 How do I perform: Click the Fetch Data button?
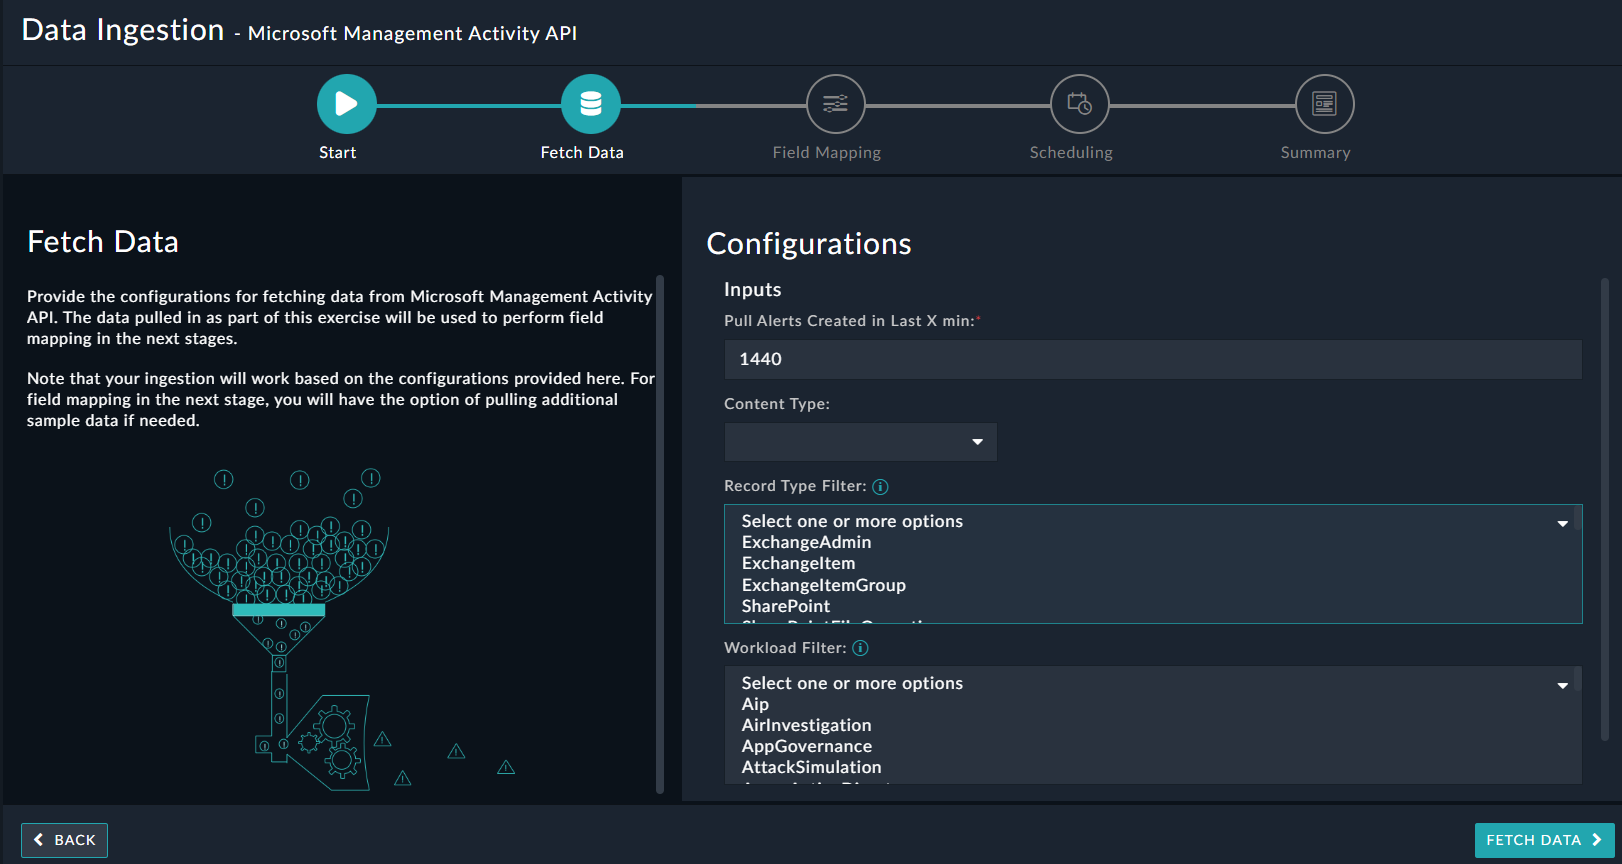(x=1544, y=840)
